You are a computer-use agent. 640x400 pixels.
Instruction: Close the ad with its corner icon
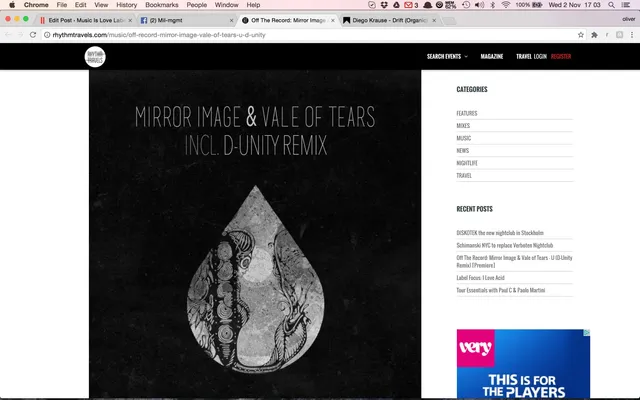tap(587, 333)
